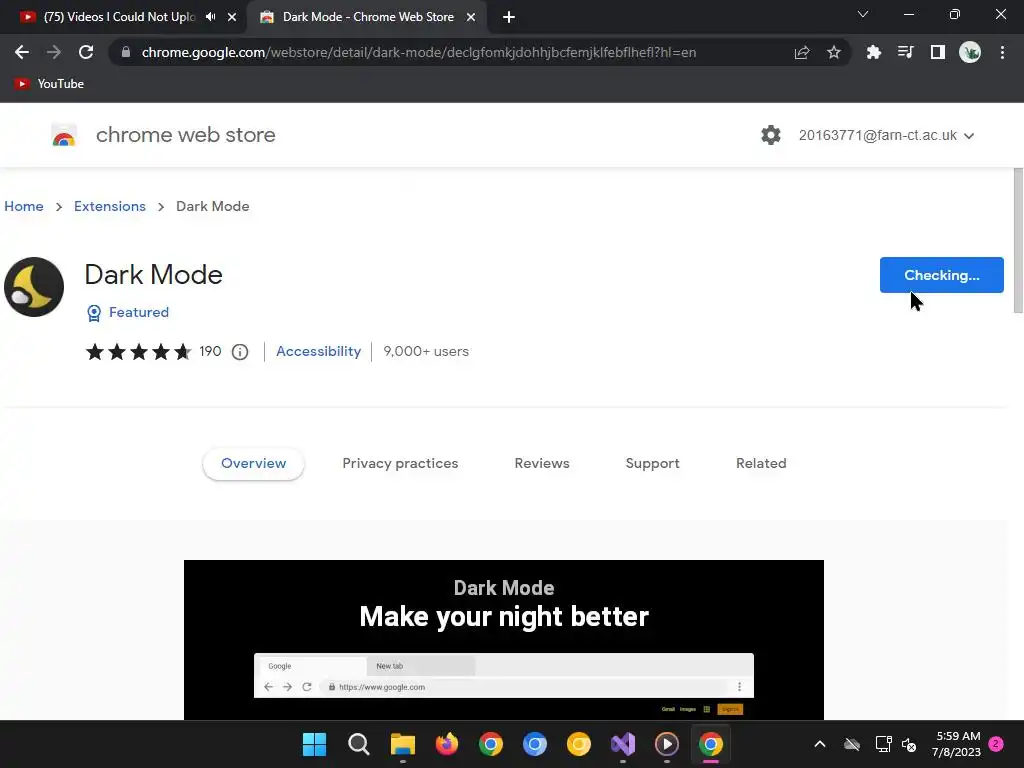The width and height of the screenshot is (1024, 768).
Task: Click the star rating for Dark Mode
Action: click(138, 352)
